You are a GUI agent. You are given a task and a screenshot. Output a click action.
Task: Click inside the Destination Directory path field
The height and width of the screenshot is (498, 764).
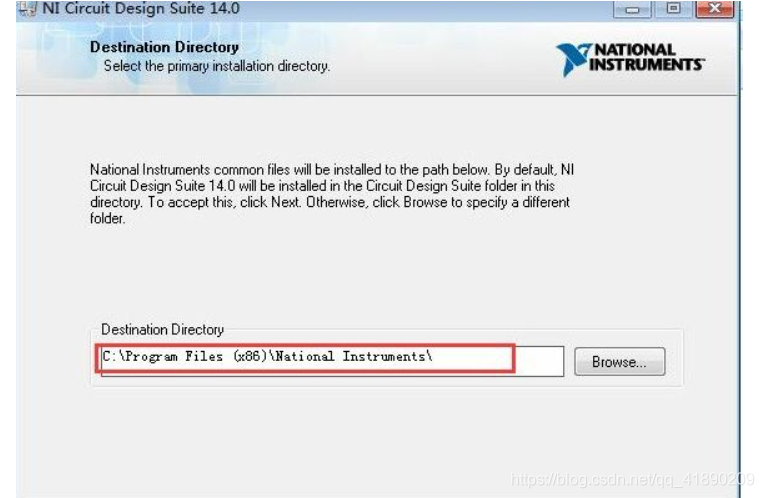[x=332, y=361]
